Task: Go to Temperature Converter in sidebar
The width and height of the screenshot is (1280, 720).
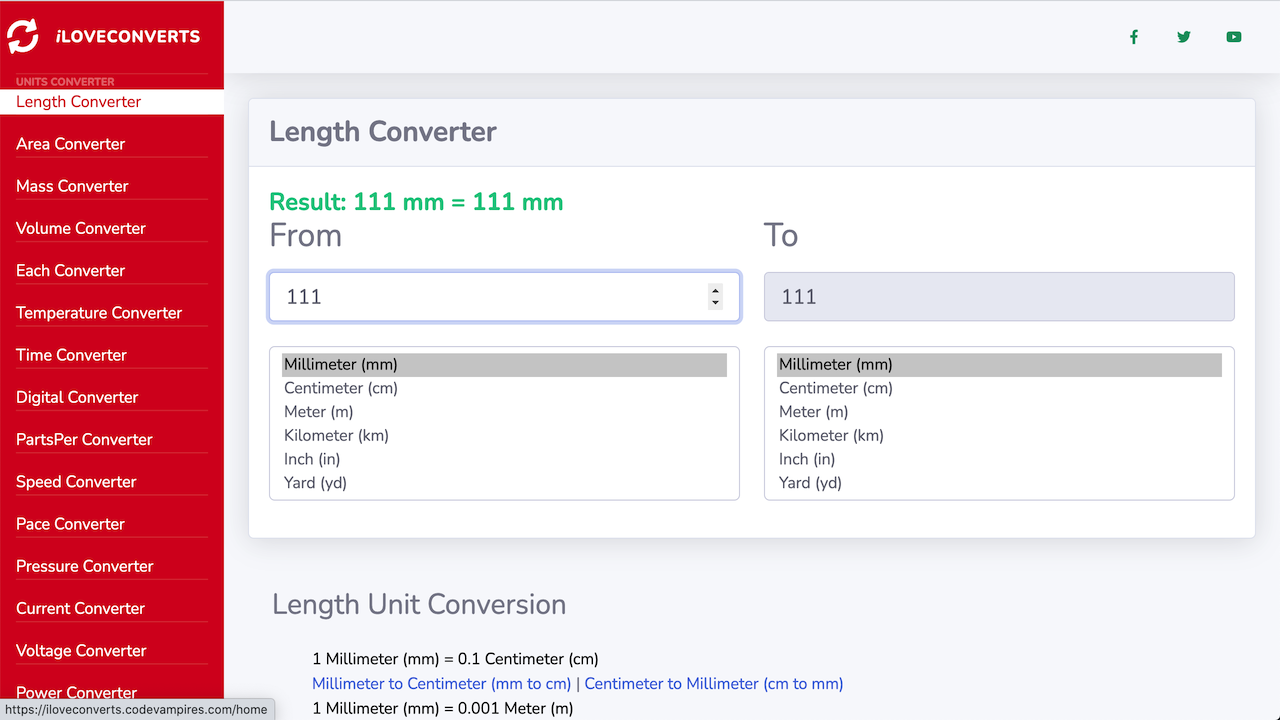Action: 99,313
